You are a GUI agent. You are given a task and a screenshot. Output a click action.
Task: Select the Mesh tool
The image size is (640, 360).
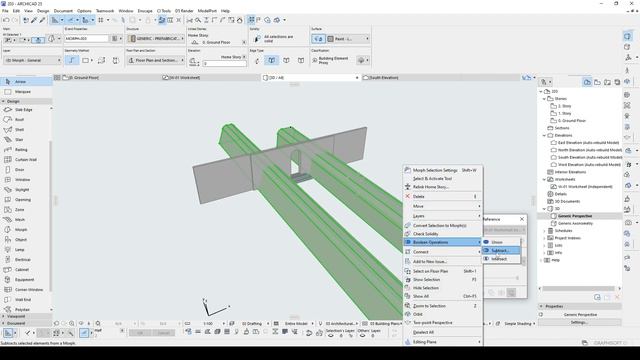pos(25,220)
